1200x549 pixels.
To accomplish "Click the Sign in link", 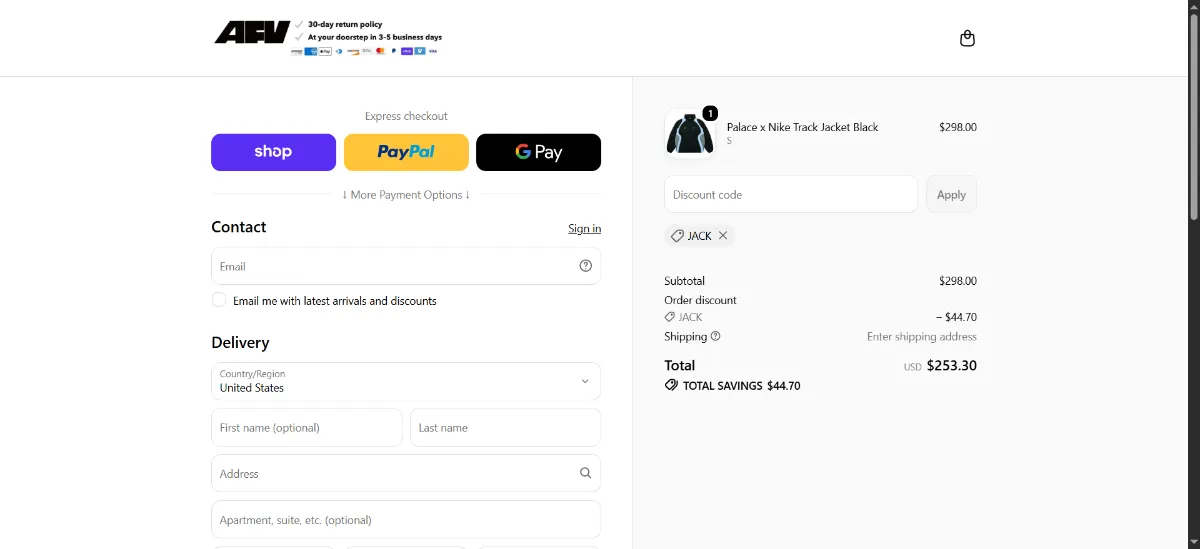I will (584, 229).
